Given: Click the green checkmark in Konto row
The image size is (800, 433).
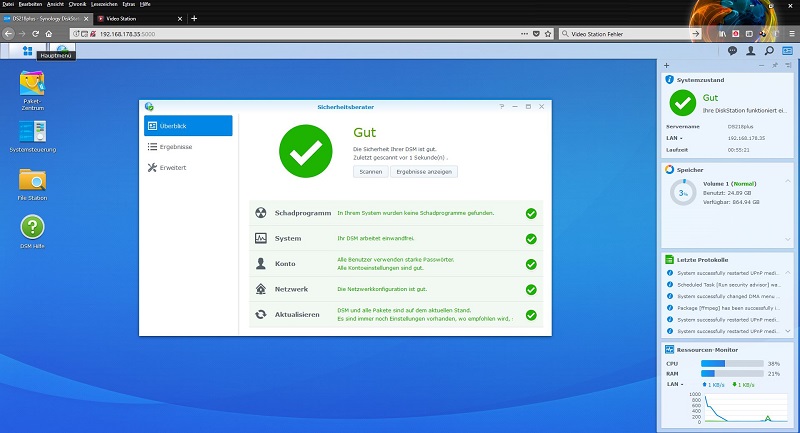Looking at the screenshot, I should tap(531, 264).
